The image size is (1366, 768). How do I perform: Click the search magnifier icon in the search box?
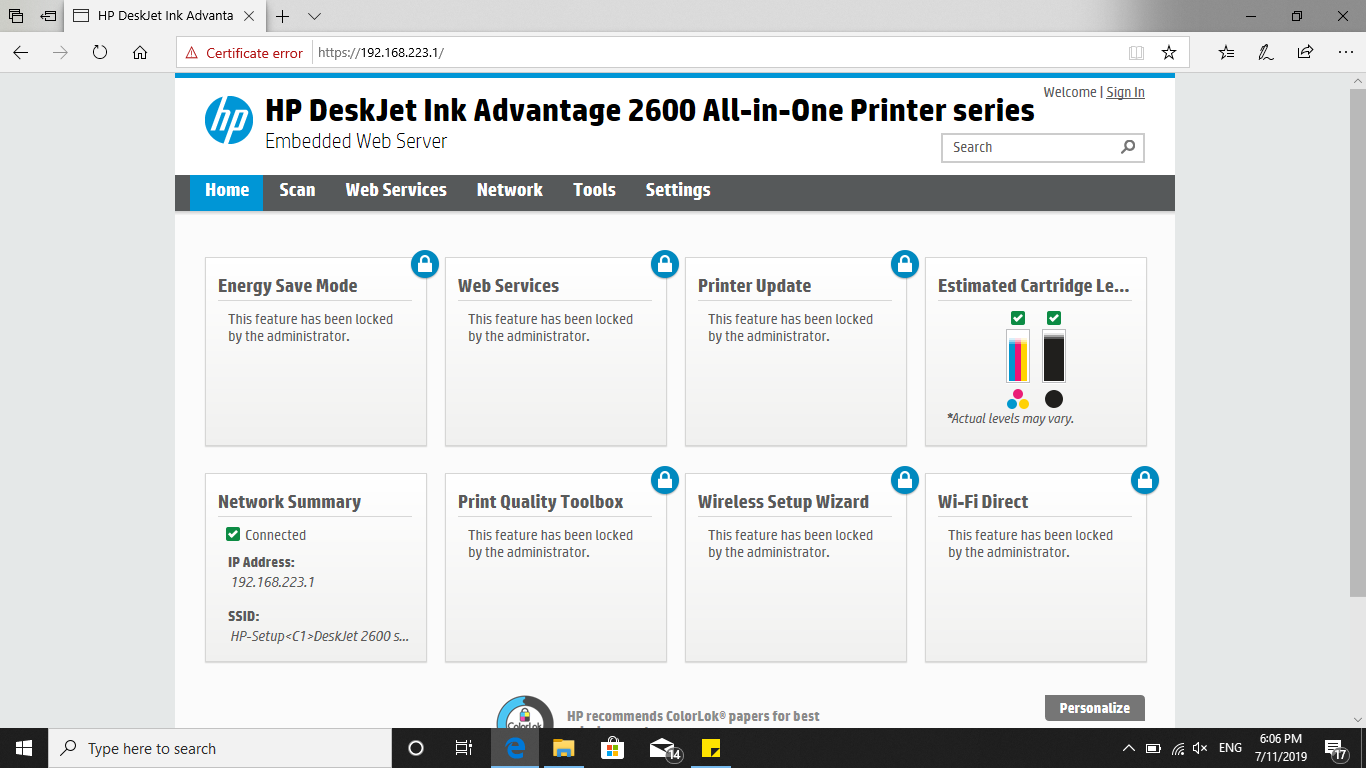pos(1128,147)
